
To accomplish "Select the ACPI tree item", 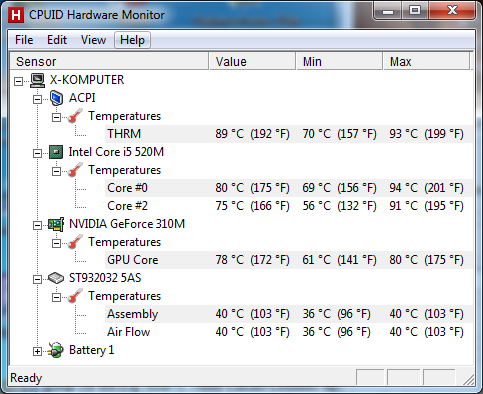I will tap(82, 98).
